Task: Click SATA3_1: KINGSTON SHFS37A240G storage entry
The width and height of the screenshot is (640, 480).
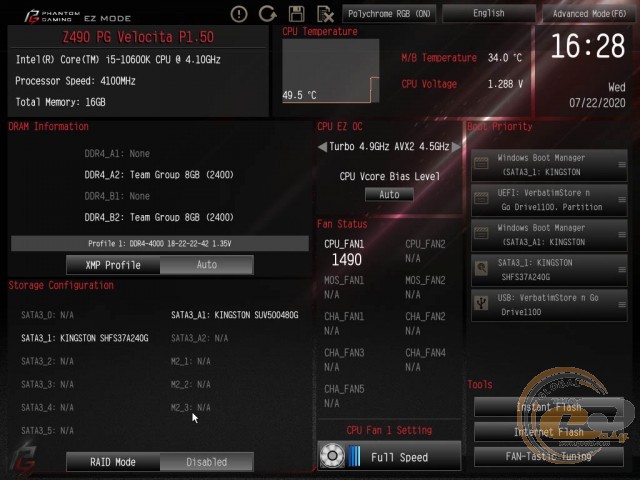Action: coord(85,338)
